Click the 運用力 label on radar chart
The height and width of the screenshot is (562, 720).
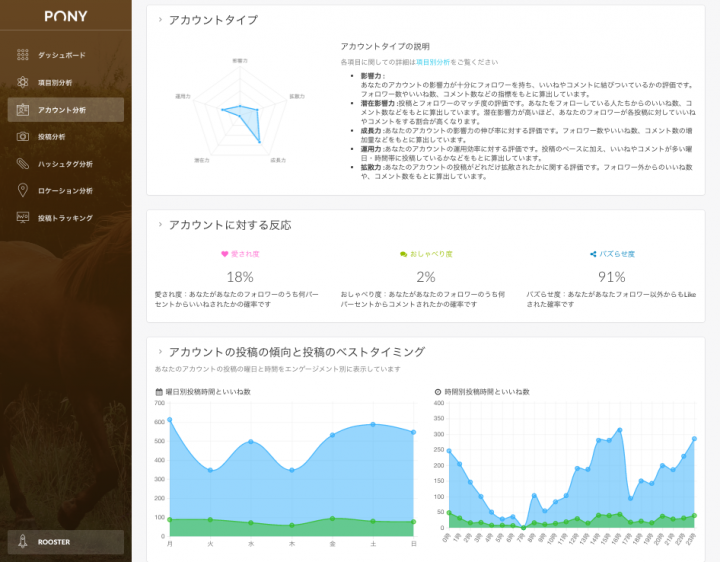(183, 96)
